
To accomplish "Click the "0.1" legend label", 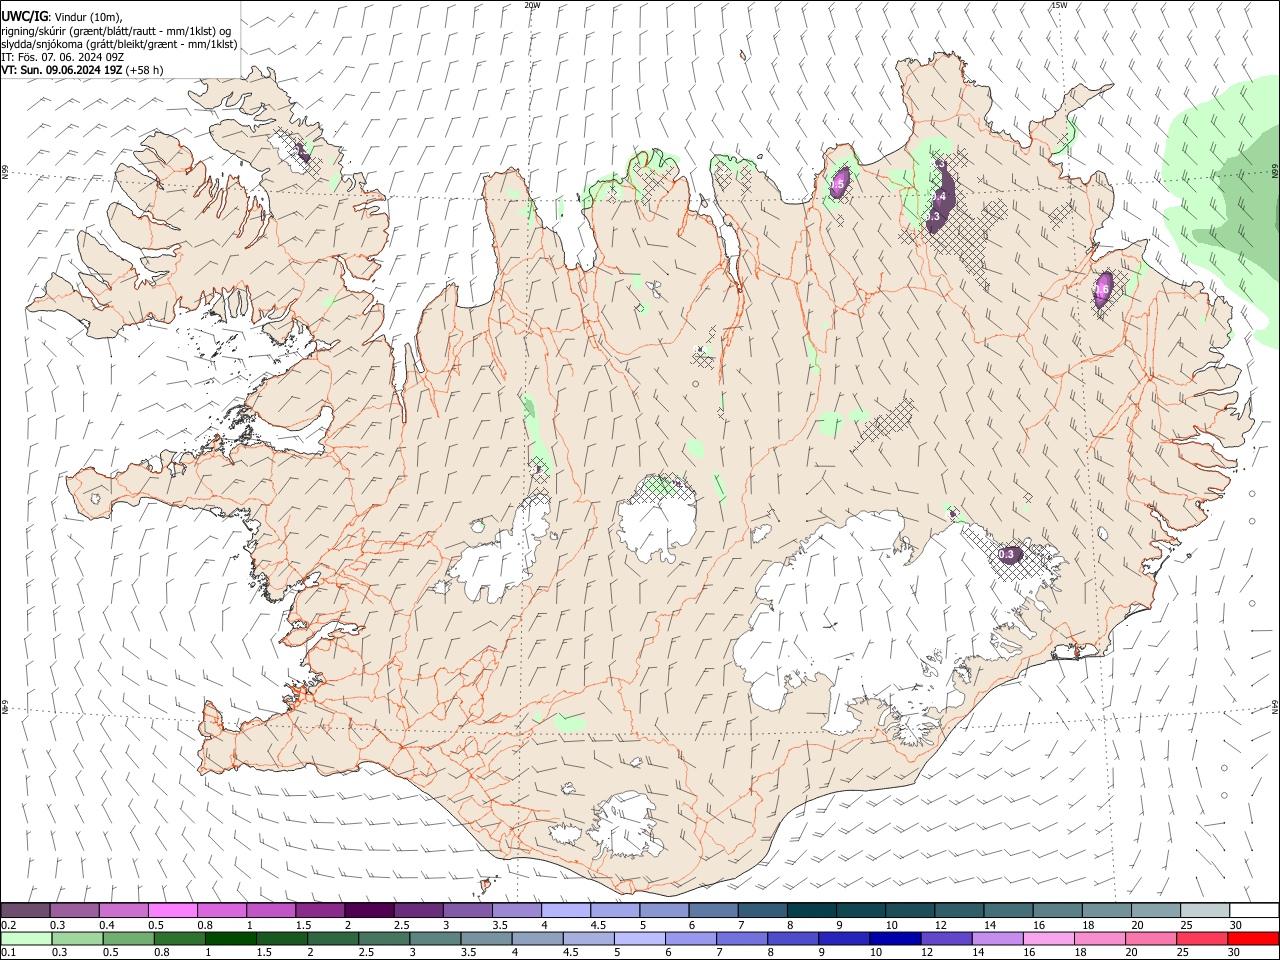I will (x=8, y=952).
